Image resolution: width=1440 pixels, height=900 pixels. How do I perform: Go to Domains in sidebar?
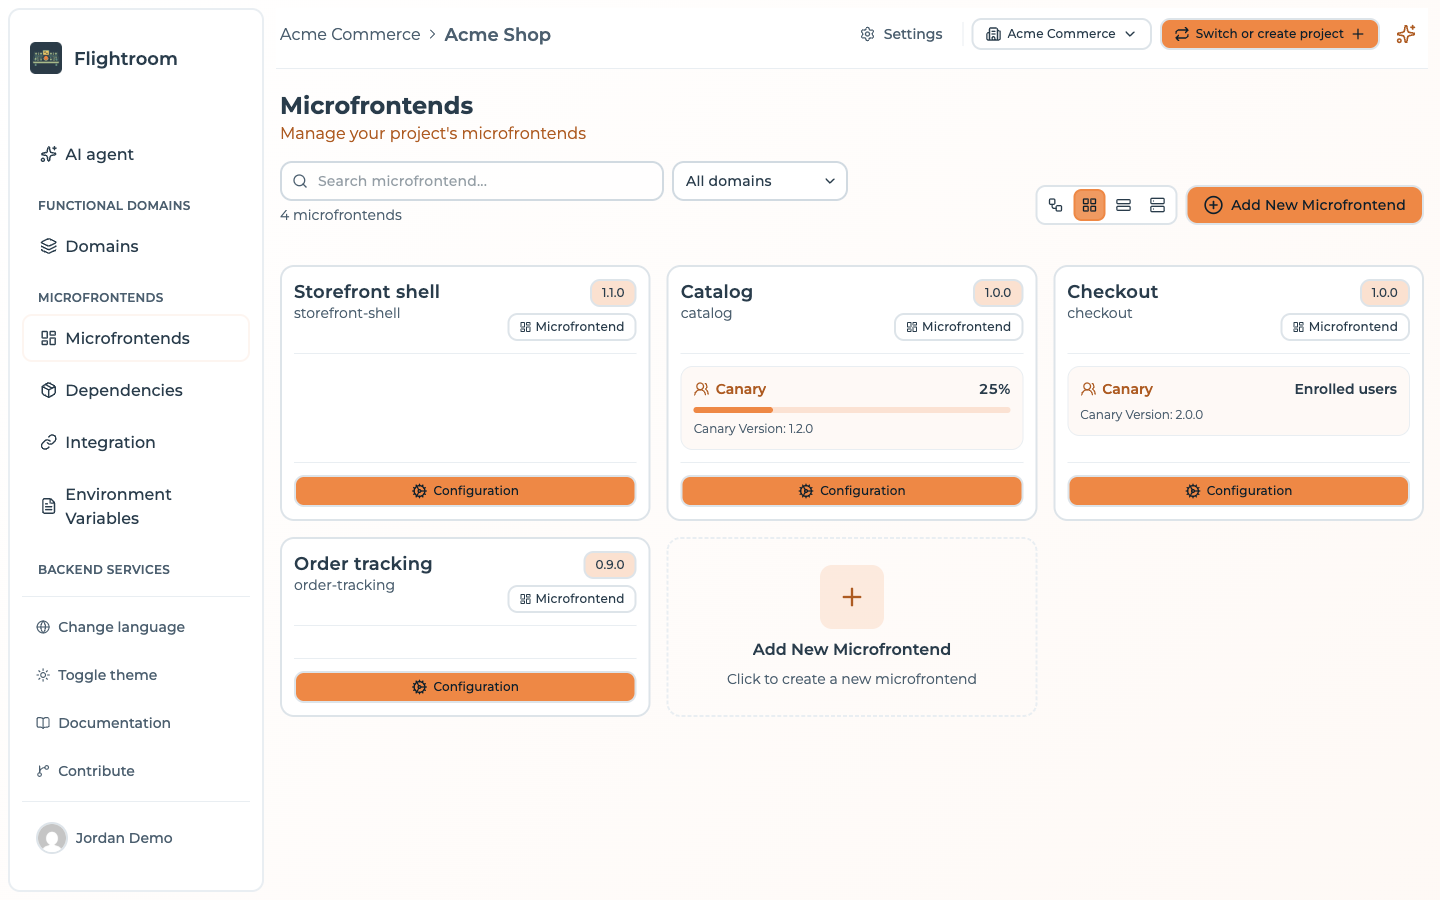[x=136, y=246]
